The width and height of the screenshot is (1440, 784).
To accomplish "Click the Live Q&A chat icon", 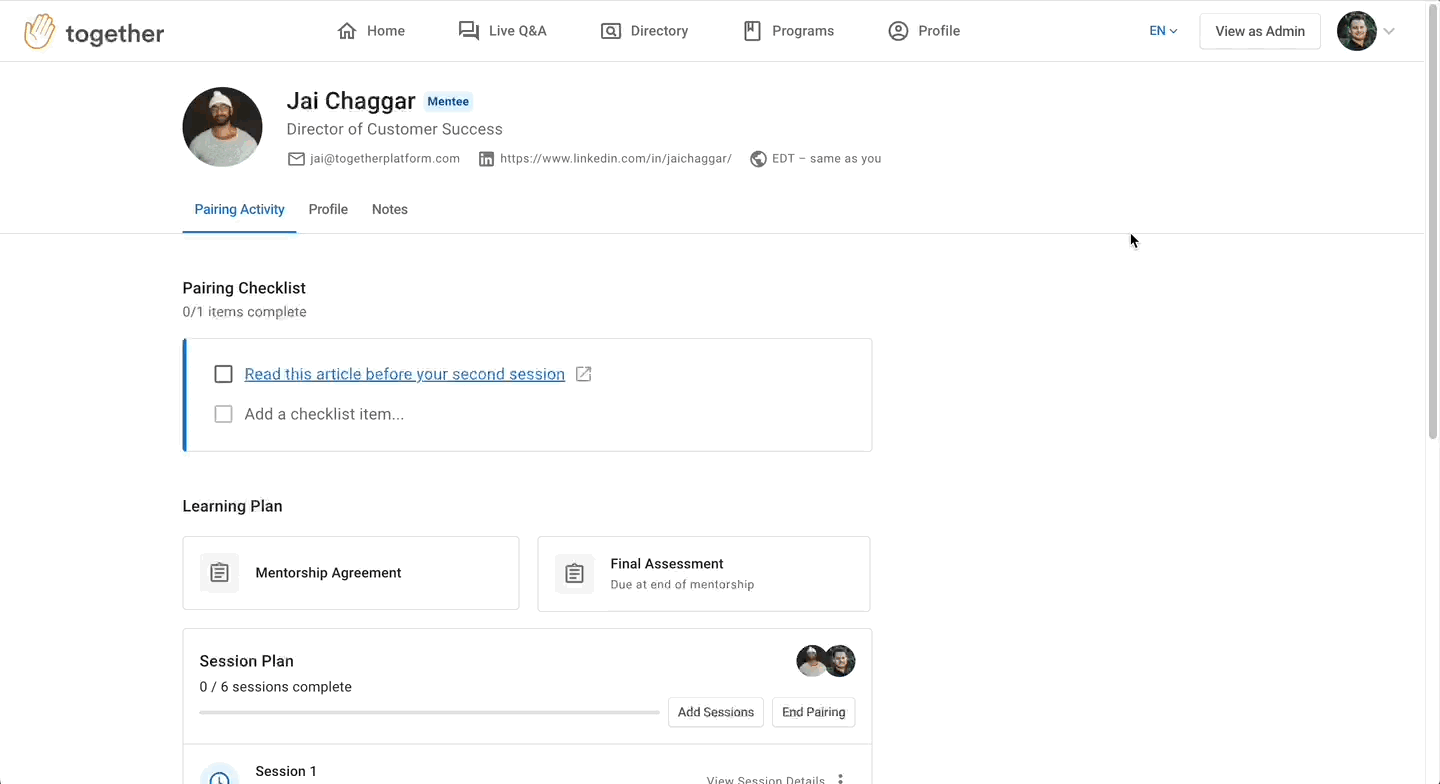I will [x=469, y=31].
